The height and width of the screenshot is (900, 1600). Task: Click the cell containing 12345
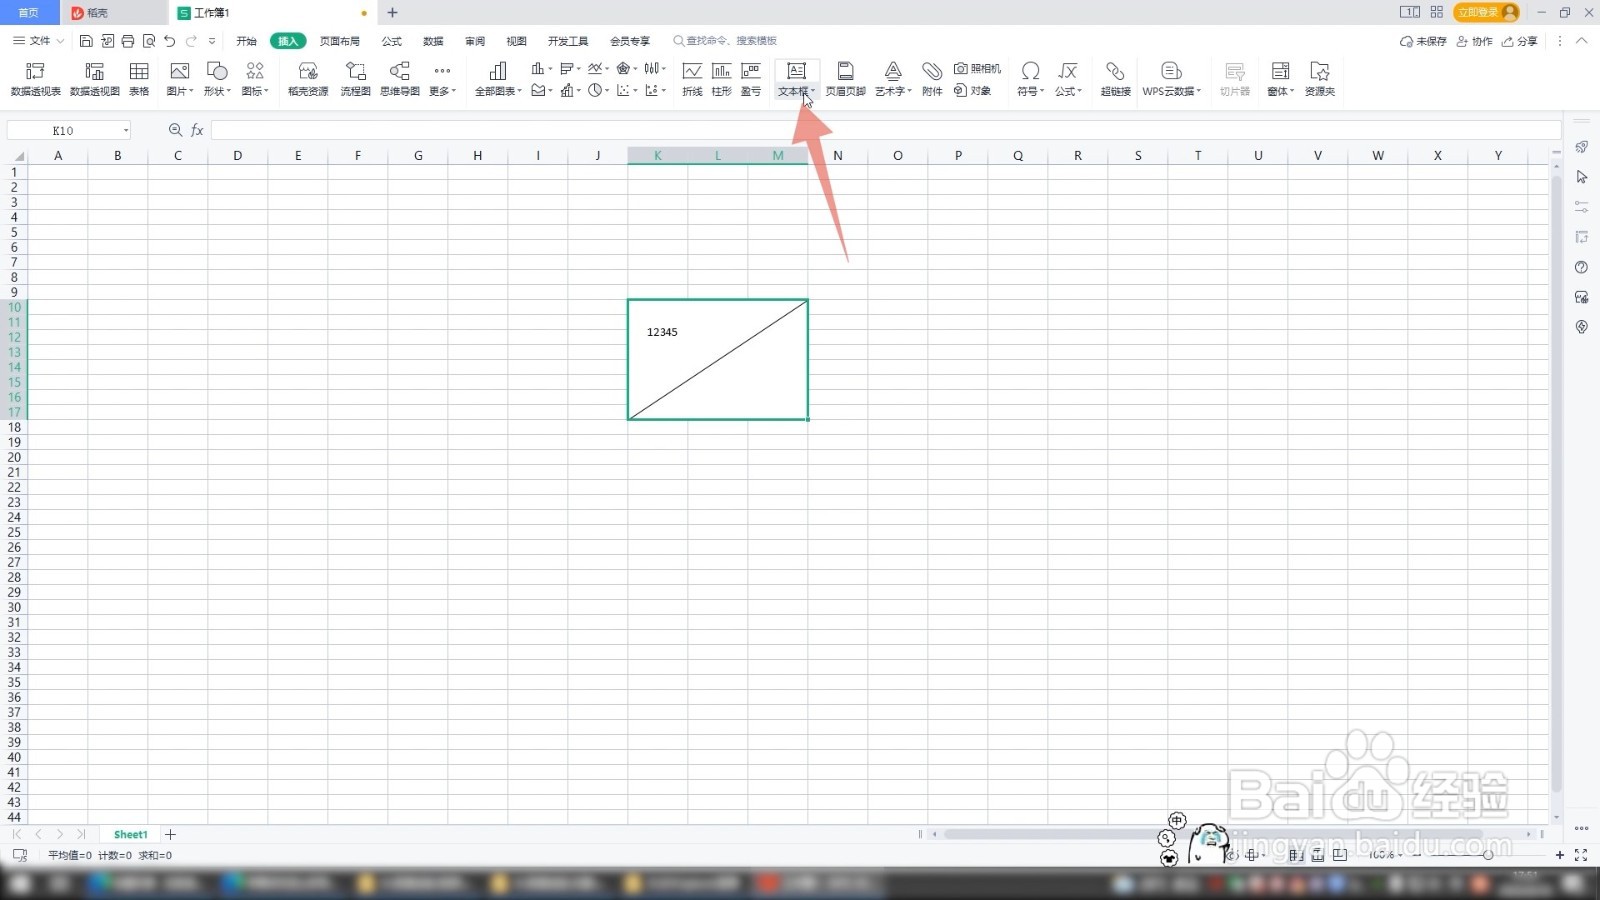(x=717, y=360)
